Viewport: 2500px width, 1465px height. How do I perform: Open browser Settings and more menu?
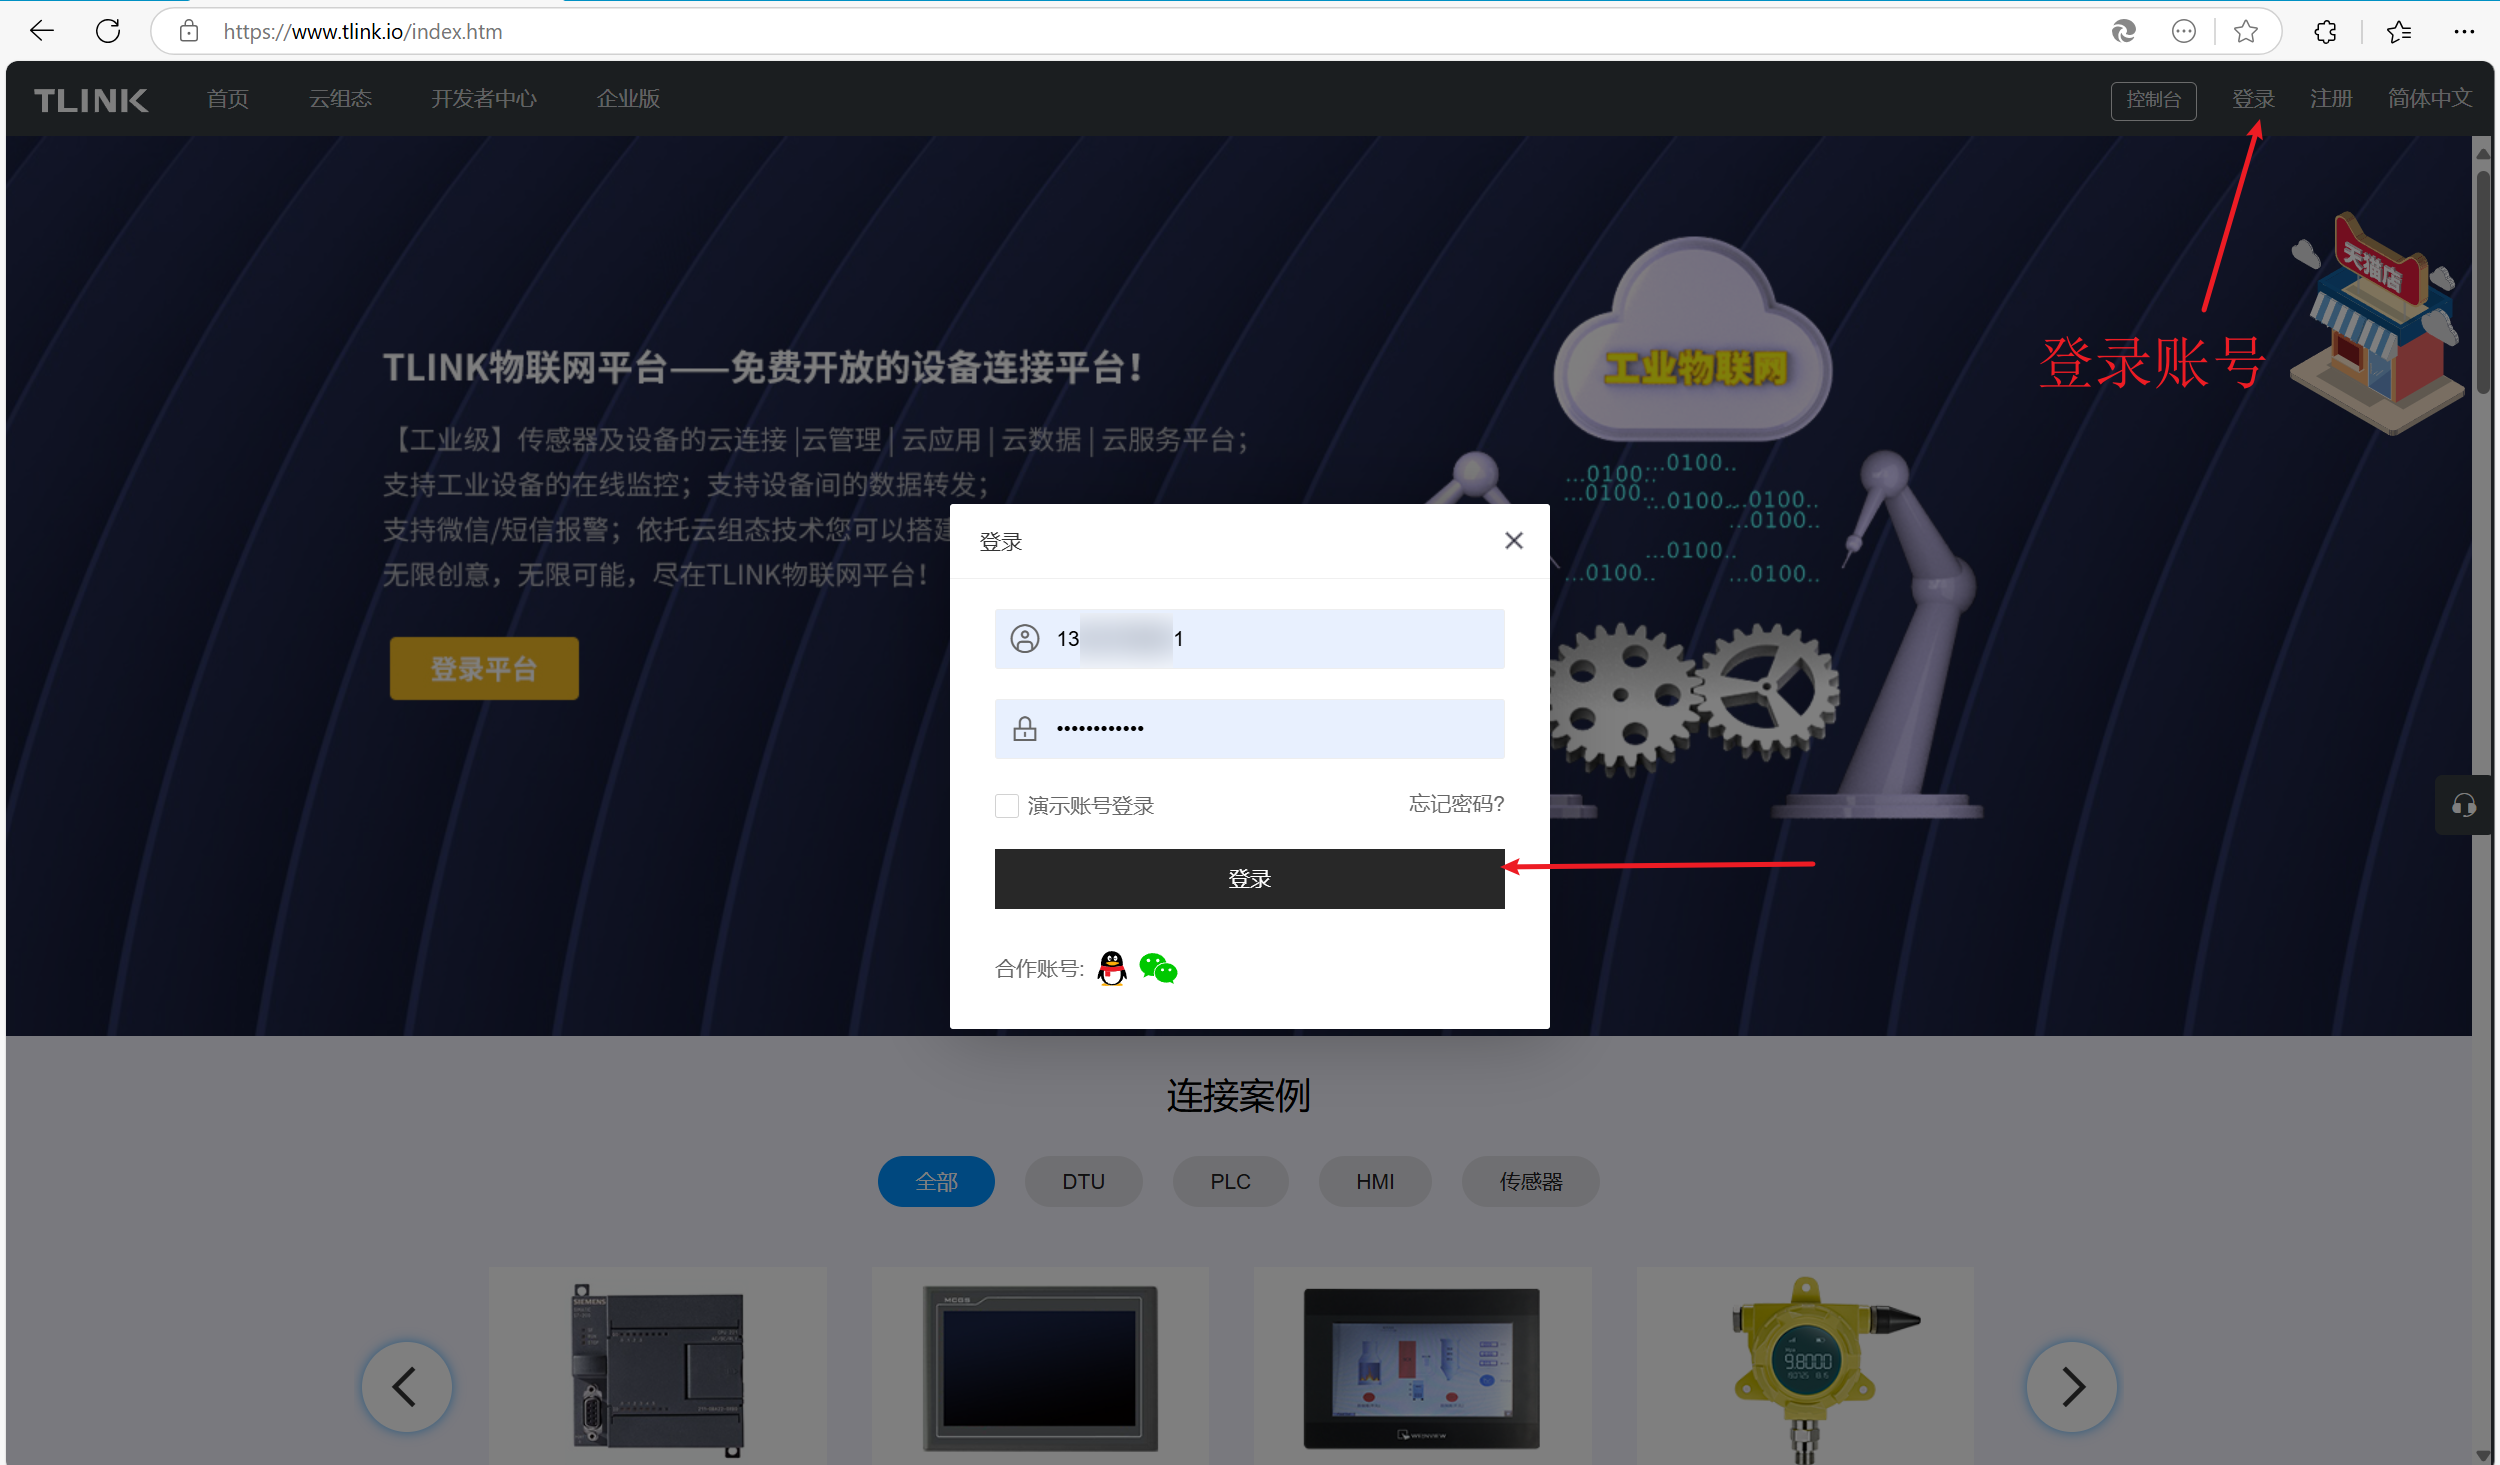[2464, 31]
